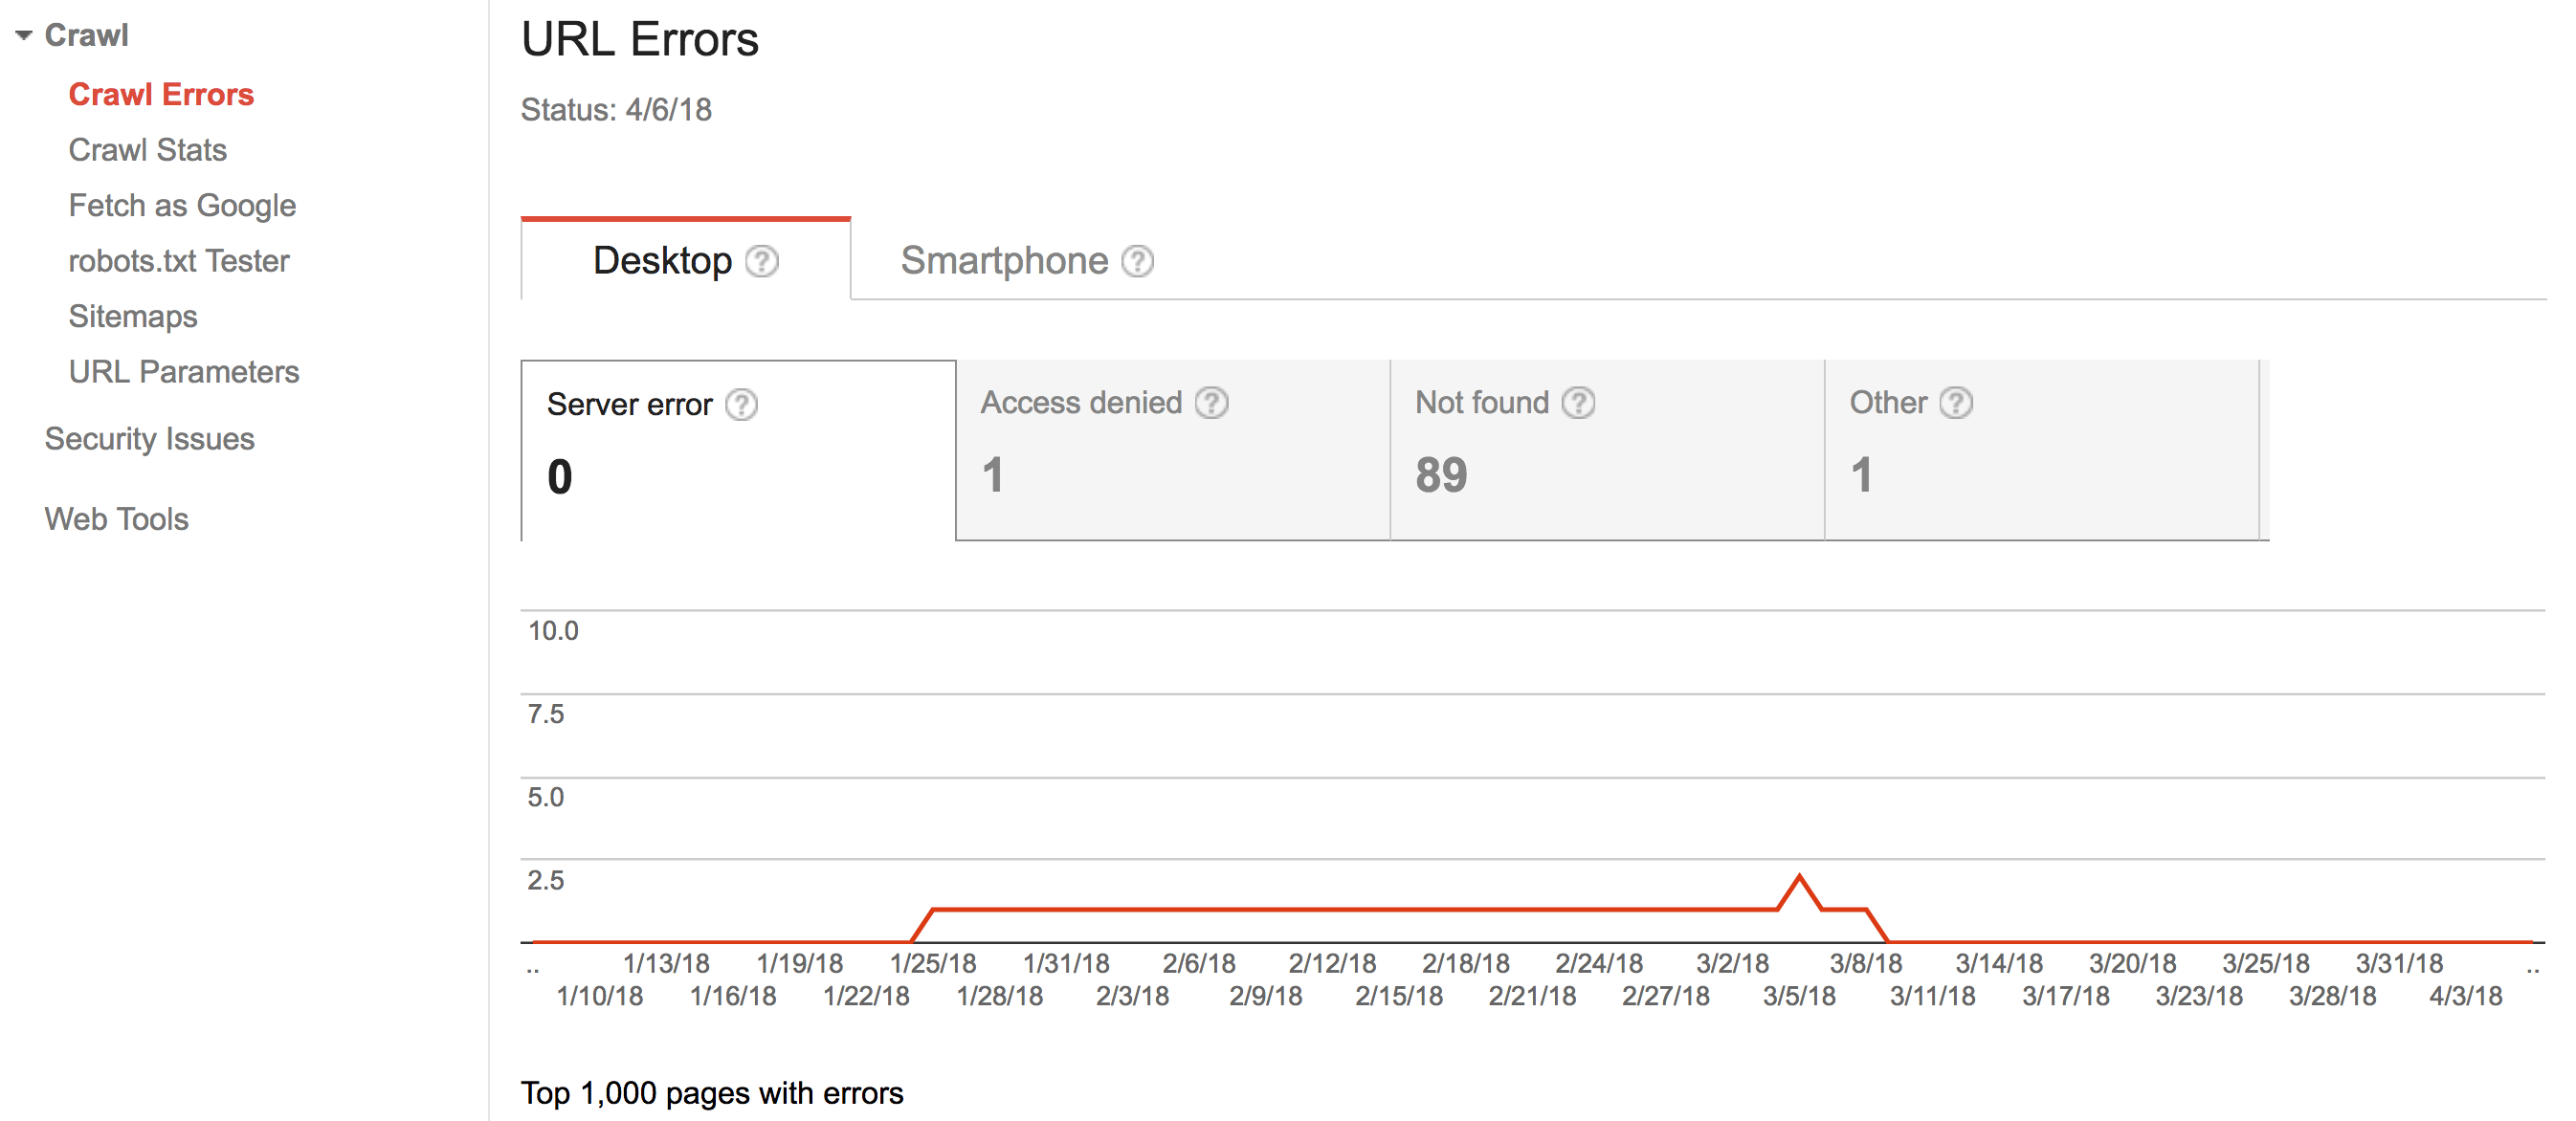Show the Access denied error box

click(1172, 450)
